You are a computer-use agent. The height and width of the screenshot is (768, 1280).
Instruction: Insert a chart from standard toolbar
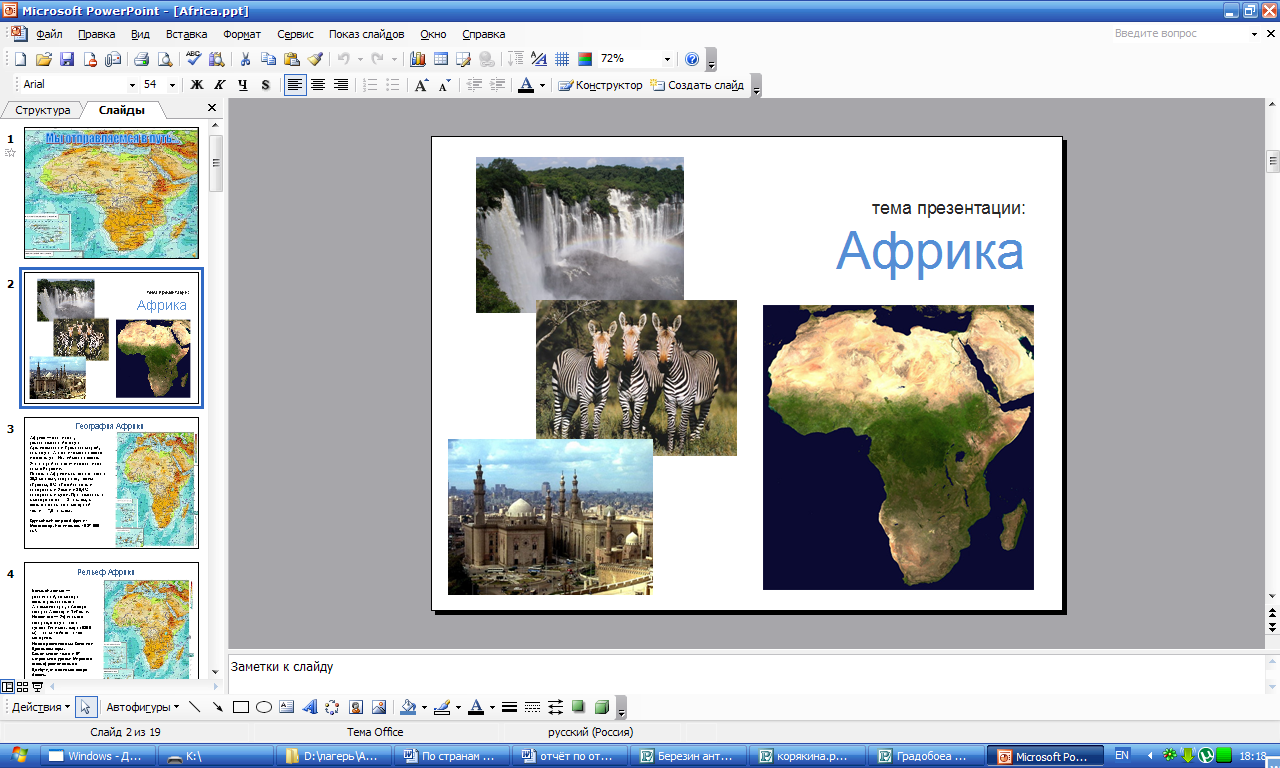417,59
